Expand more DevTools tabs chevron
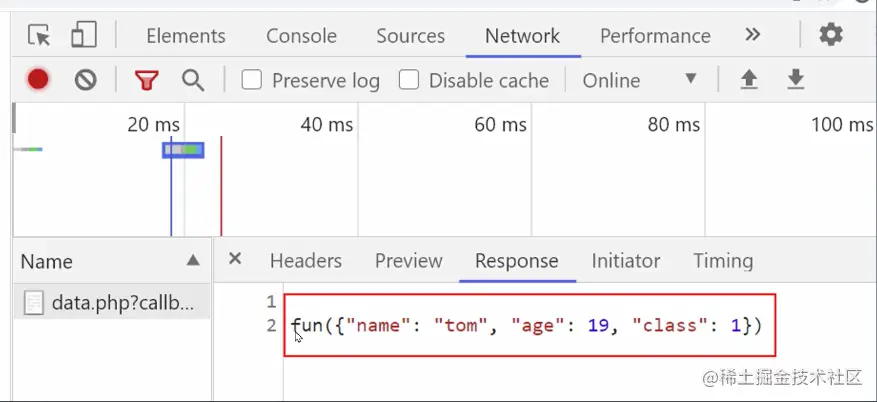The width and height of the screenshot is (877, 402). [753, 35]
